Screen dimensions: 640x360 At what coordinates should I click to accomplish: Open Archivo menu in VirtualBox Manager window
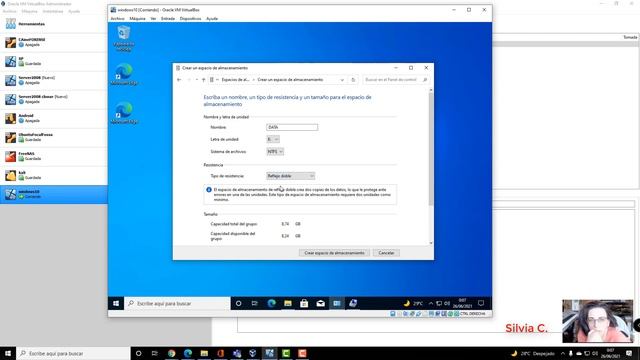pos(9,11)
